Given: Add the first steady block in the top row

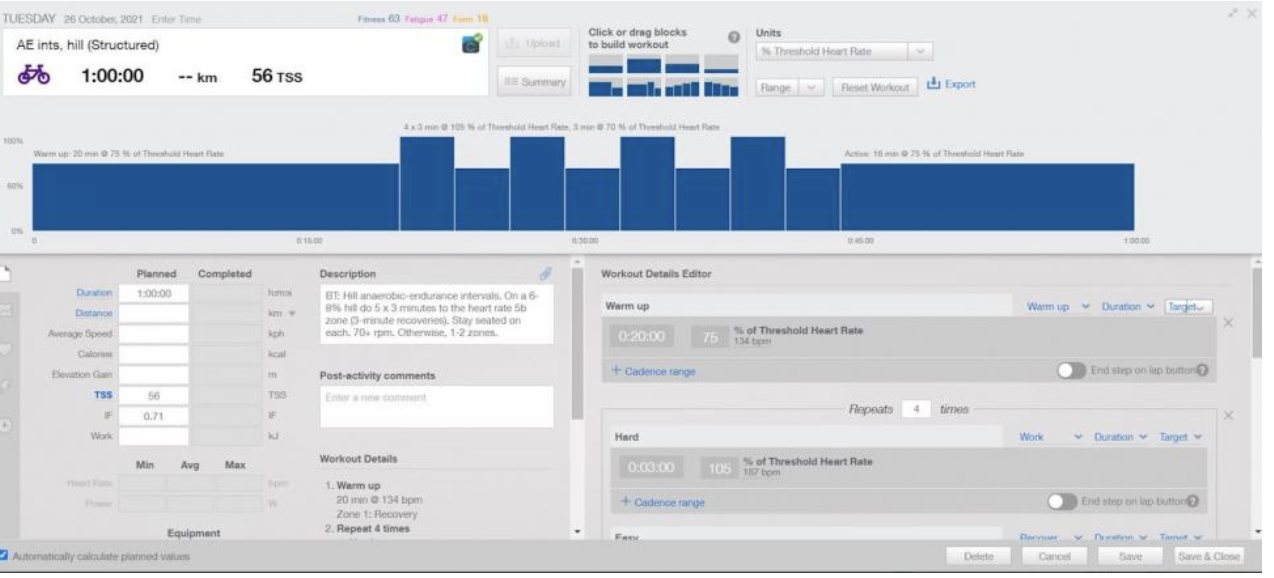Looking at the screenshot, I should click(604, 64).
